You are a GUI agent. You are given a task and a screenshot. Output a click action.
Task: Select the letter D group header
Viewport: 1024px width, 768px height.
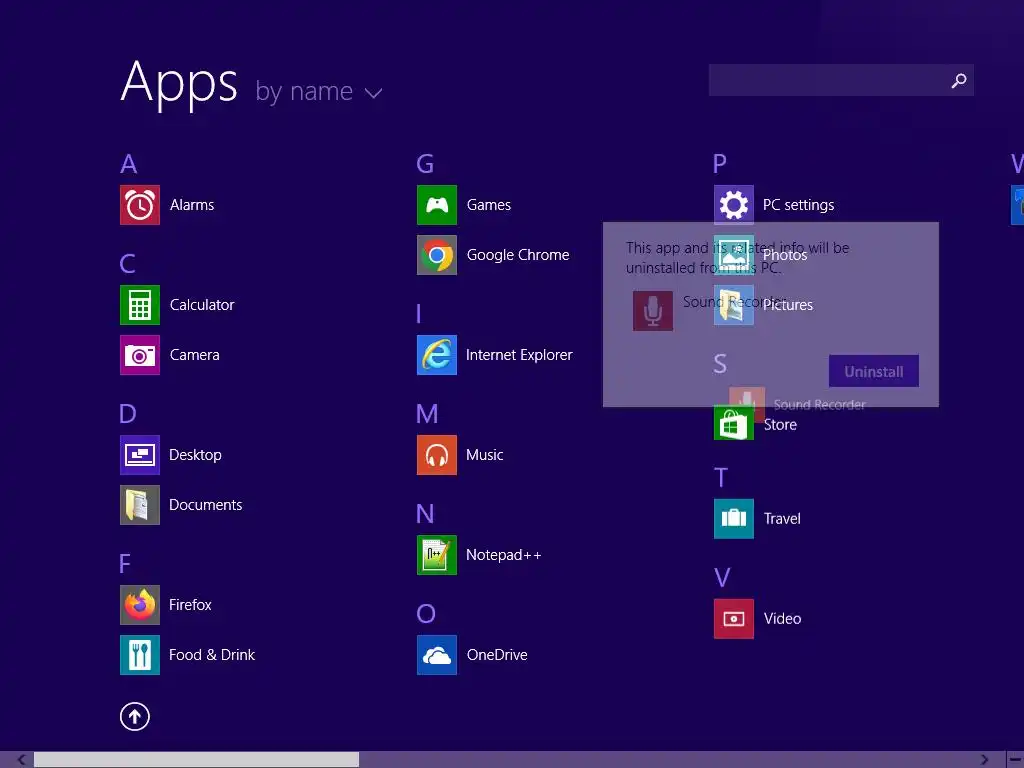tap(128, 414)
